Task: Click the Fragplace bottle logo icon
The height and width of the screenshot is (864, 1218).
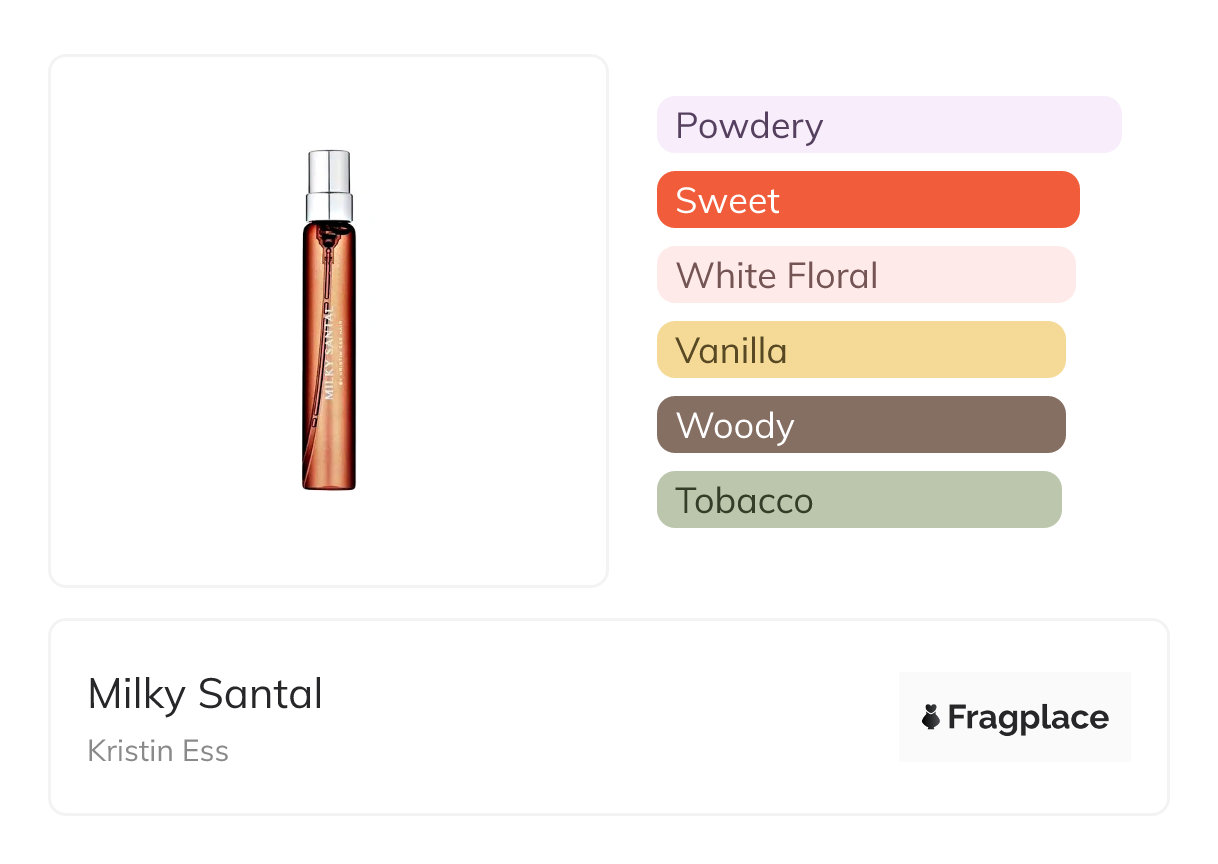Action: (x=931, y=717)
